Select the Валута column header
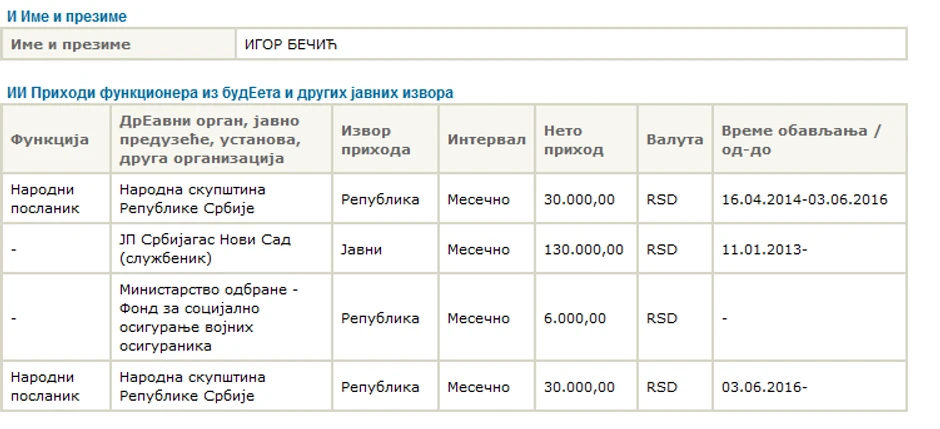This screenshot has width=940, height=429. [675, 139]
